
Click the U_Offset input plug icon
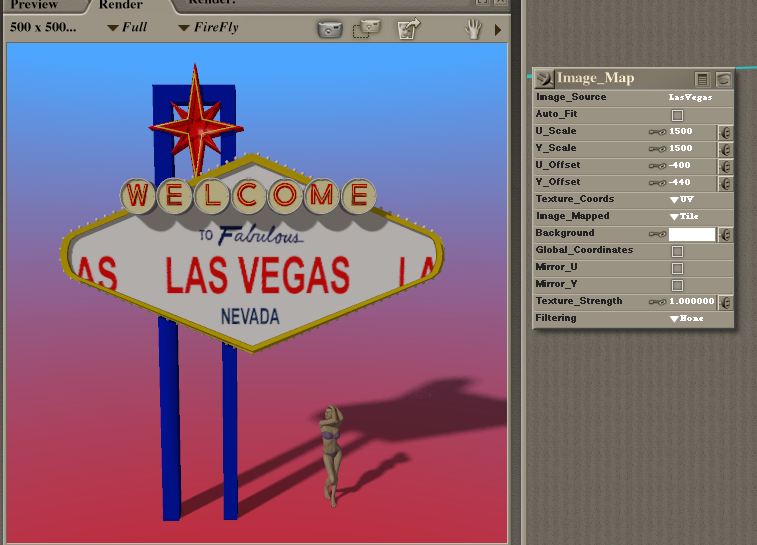(725, 166)
